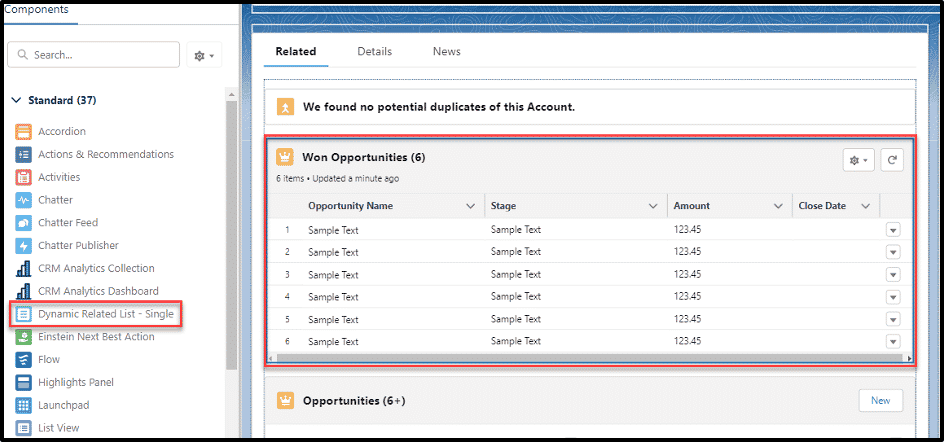
Task: Open the Opportunity Name column dropdown
Action: point(470,206)
